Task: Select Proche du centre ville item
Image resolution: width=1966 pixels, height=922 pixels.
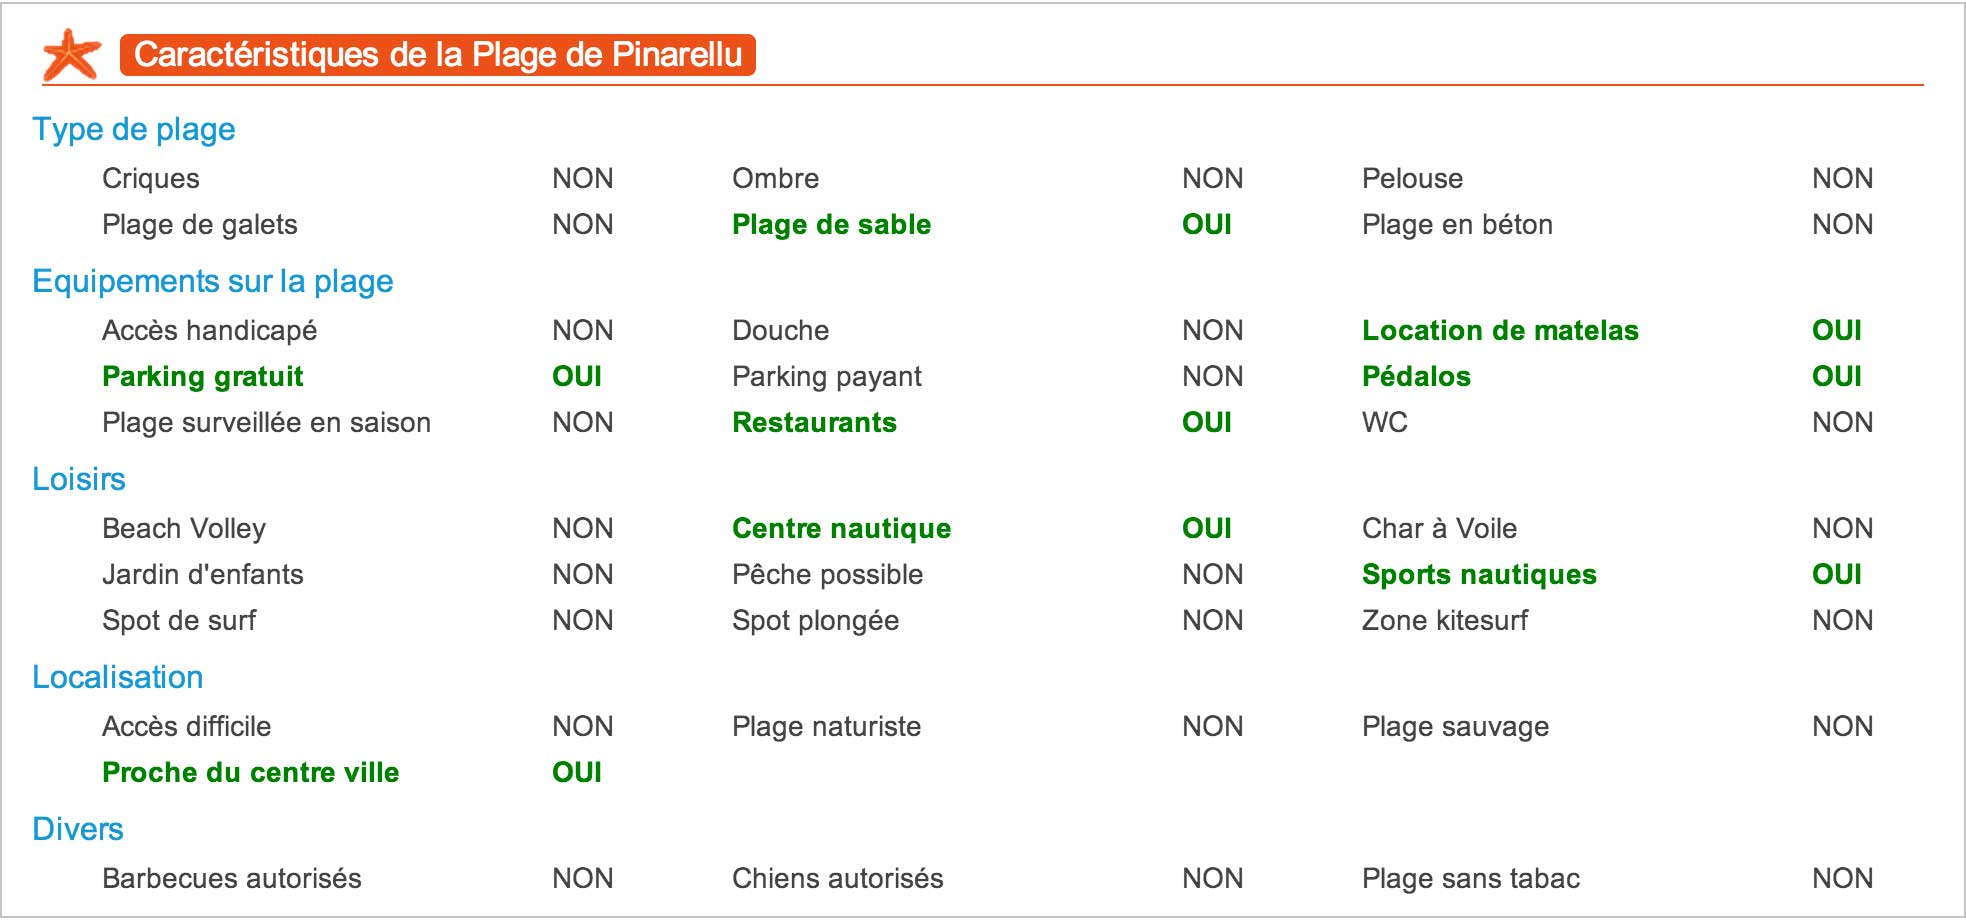Action: coord(251,772)
